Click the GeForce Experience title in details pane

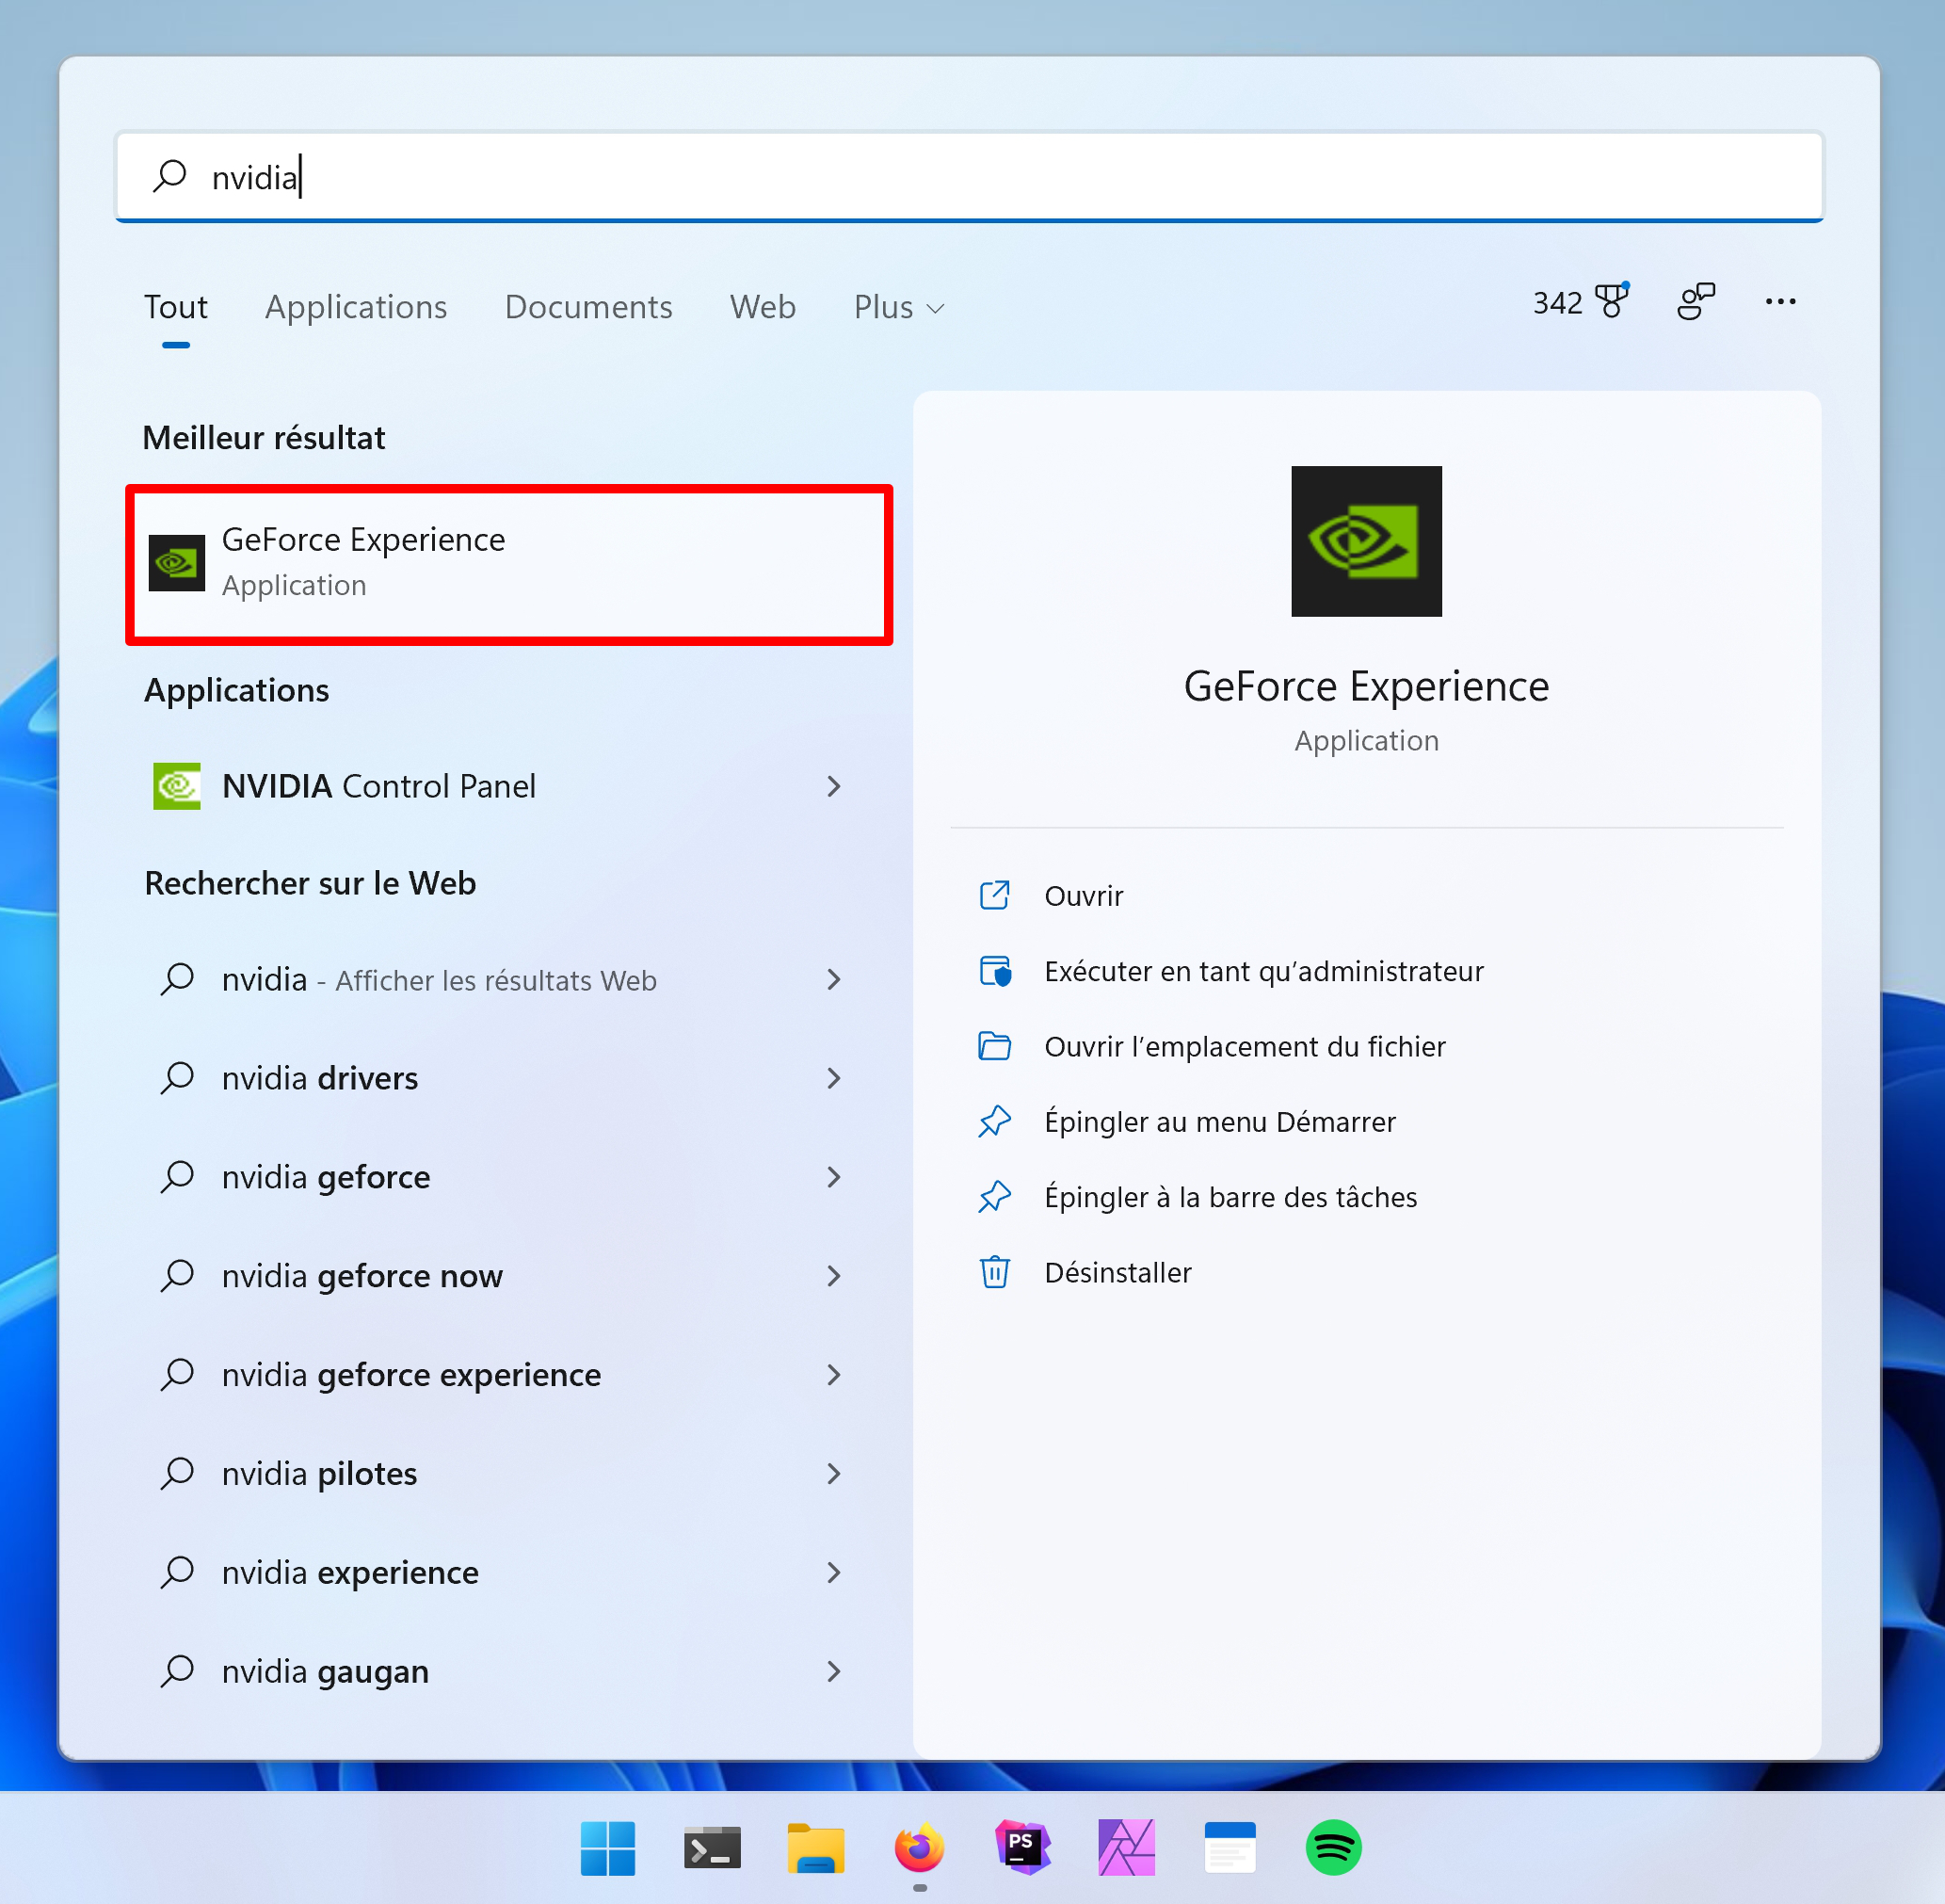coord(1366,686)
